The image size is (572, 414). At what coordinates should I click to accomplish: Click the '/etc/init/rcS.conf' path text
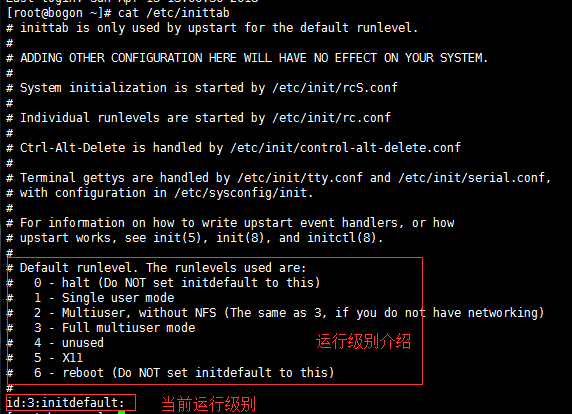coord(335,88)
